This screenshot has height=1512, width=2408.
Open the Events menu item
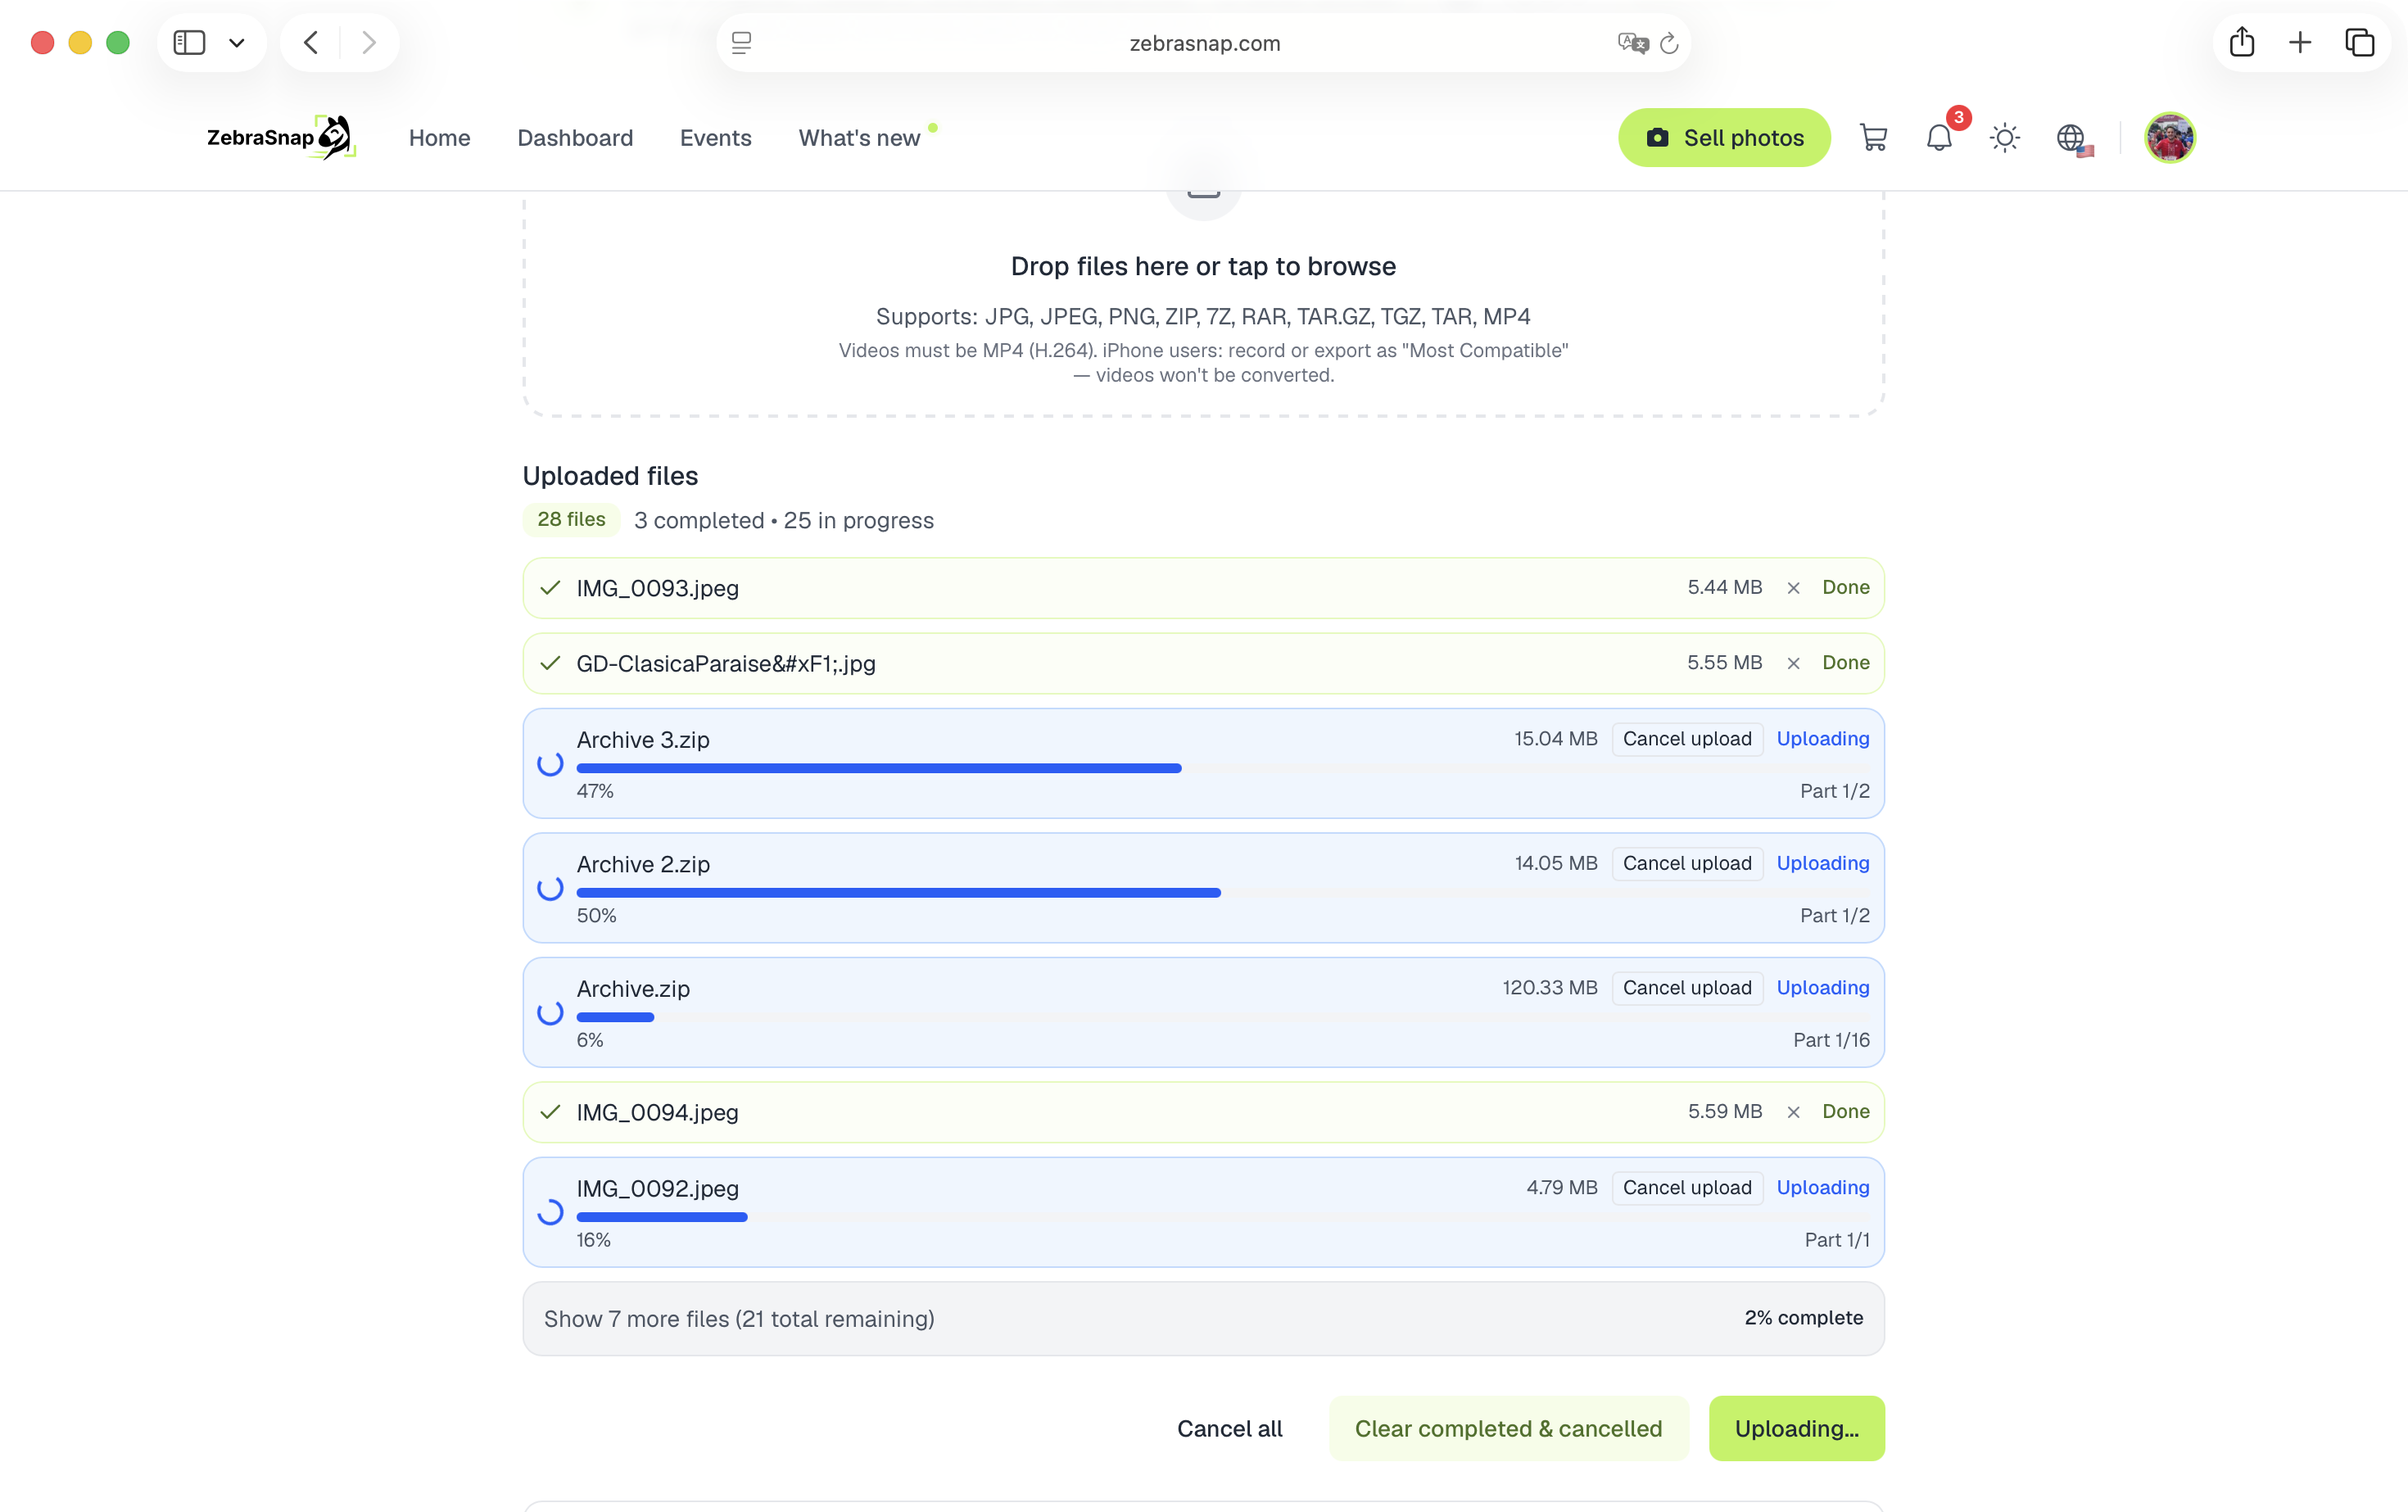[715, 138]
